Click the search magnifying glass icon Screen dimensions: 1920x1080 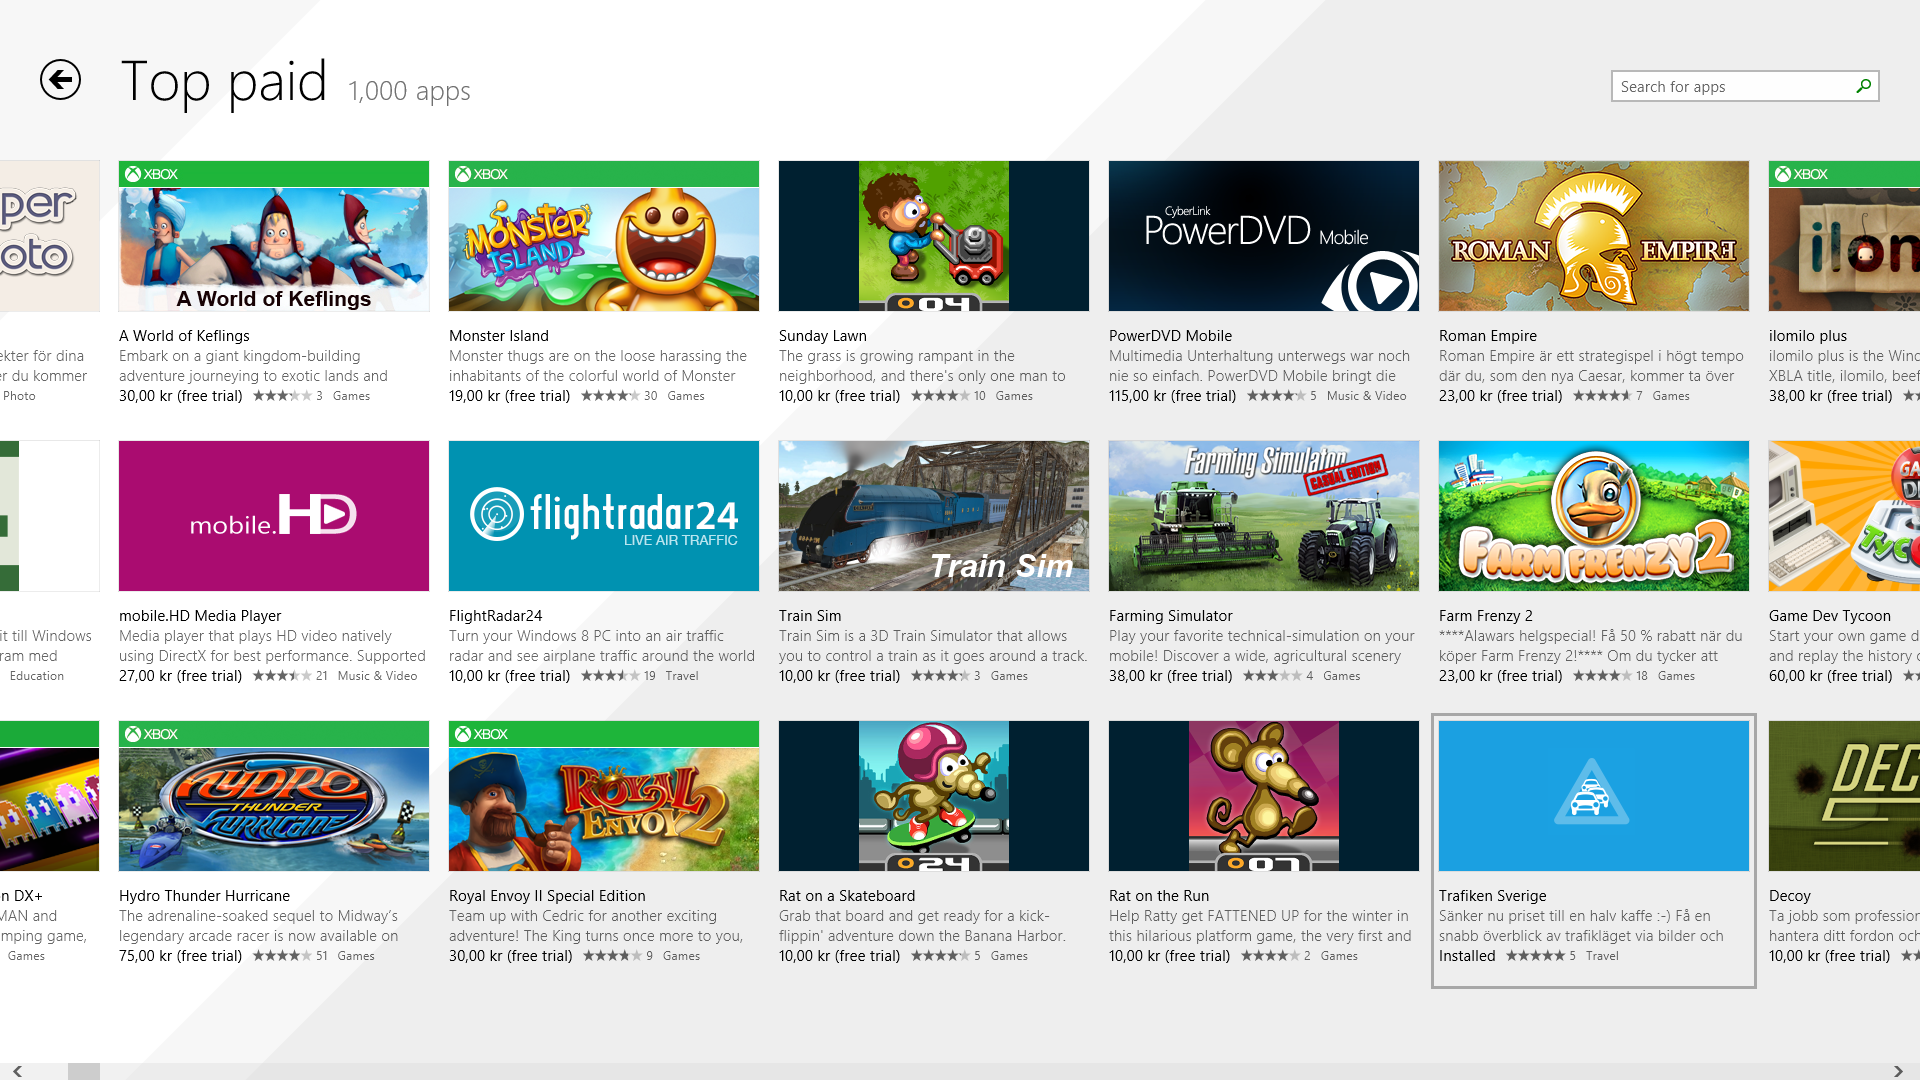click(1862, 86)
